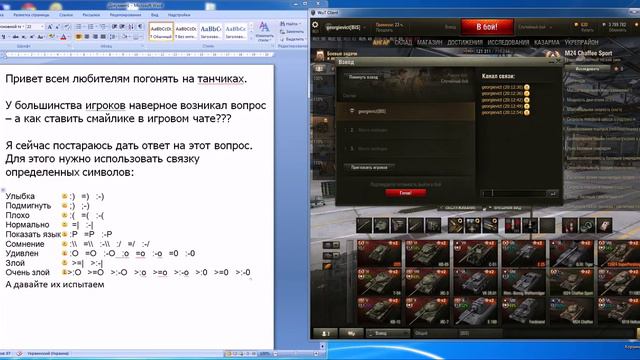Switch to 'МАГАЗИН' tab in WoT
640x360 pixels.
pyautogui.click(x=429, y=42)
